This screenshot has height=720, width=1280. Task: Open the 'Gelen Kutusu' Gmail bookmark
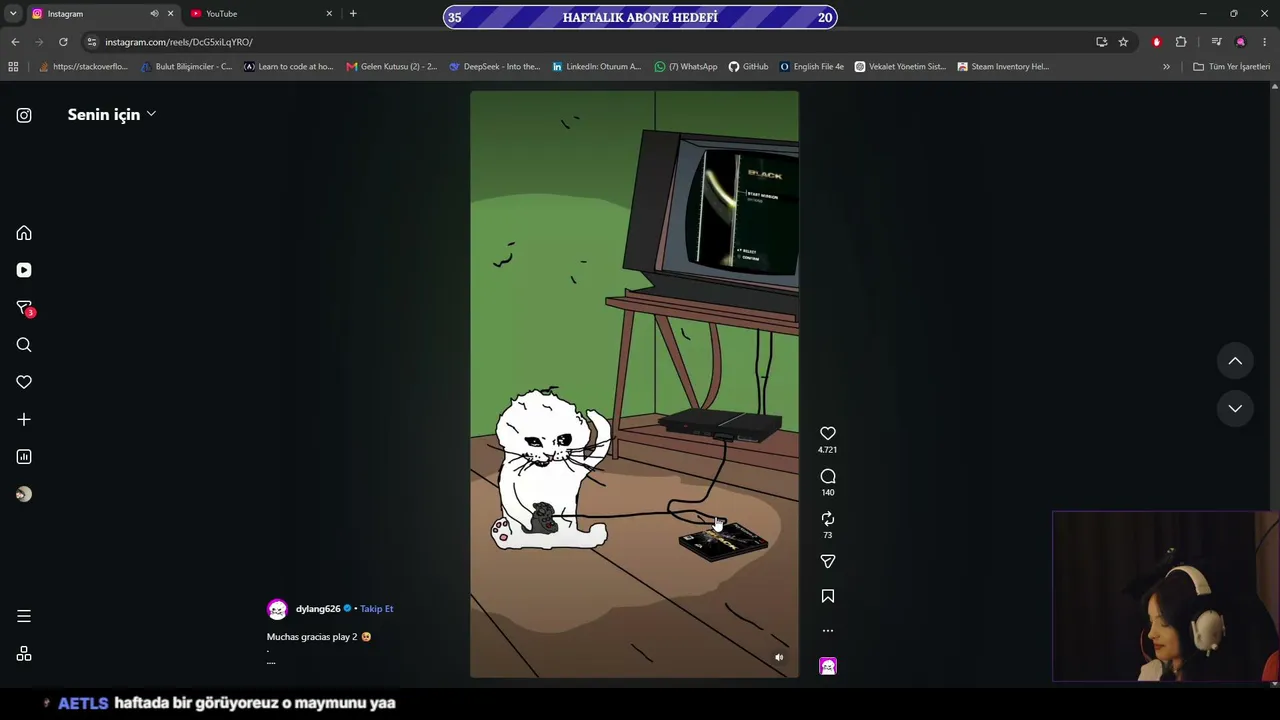pos(391,67)
